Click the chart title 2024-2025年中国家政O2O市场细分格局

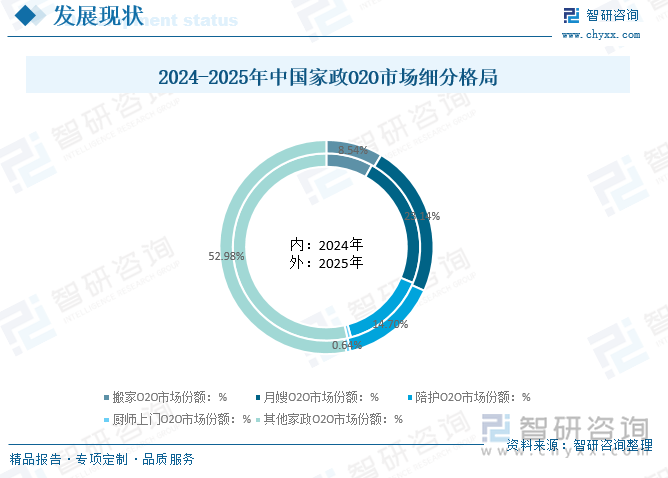tap(328, 77)
